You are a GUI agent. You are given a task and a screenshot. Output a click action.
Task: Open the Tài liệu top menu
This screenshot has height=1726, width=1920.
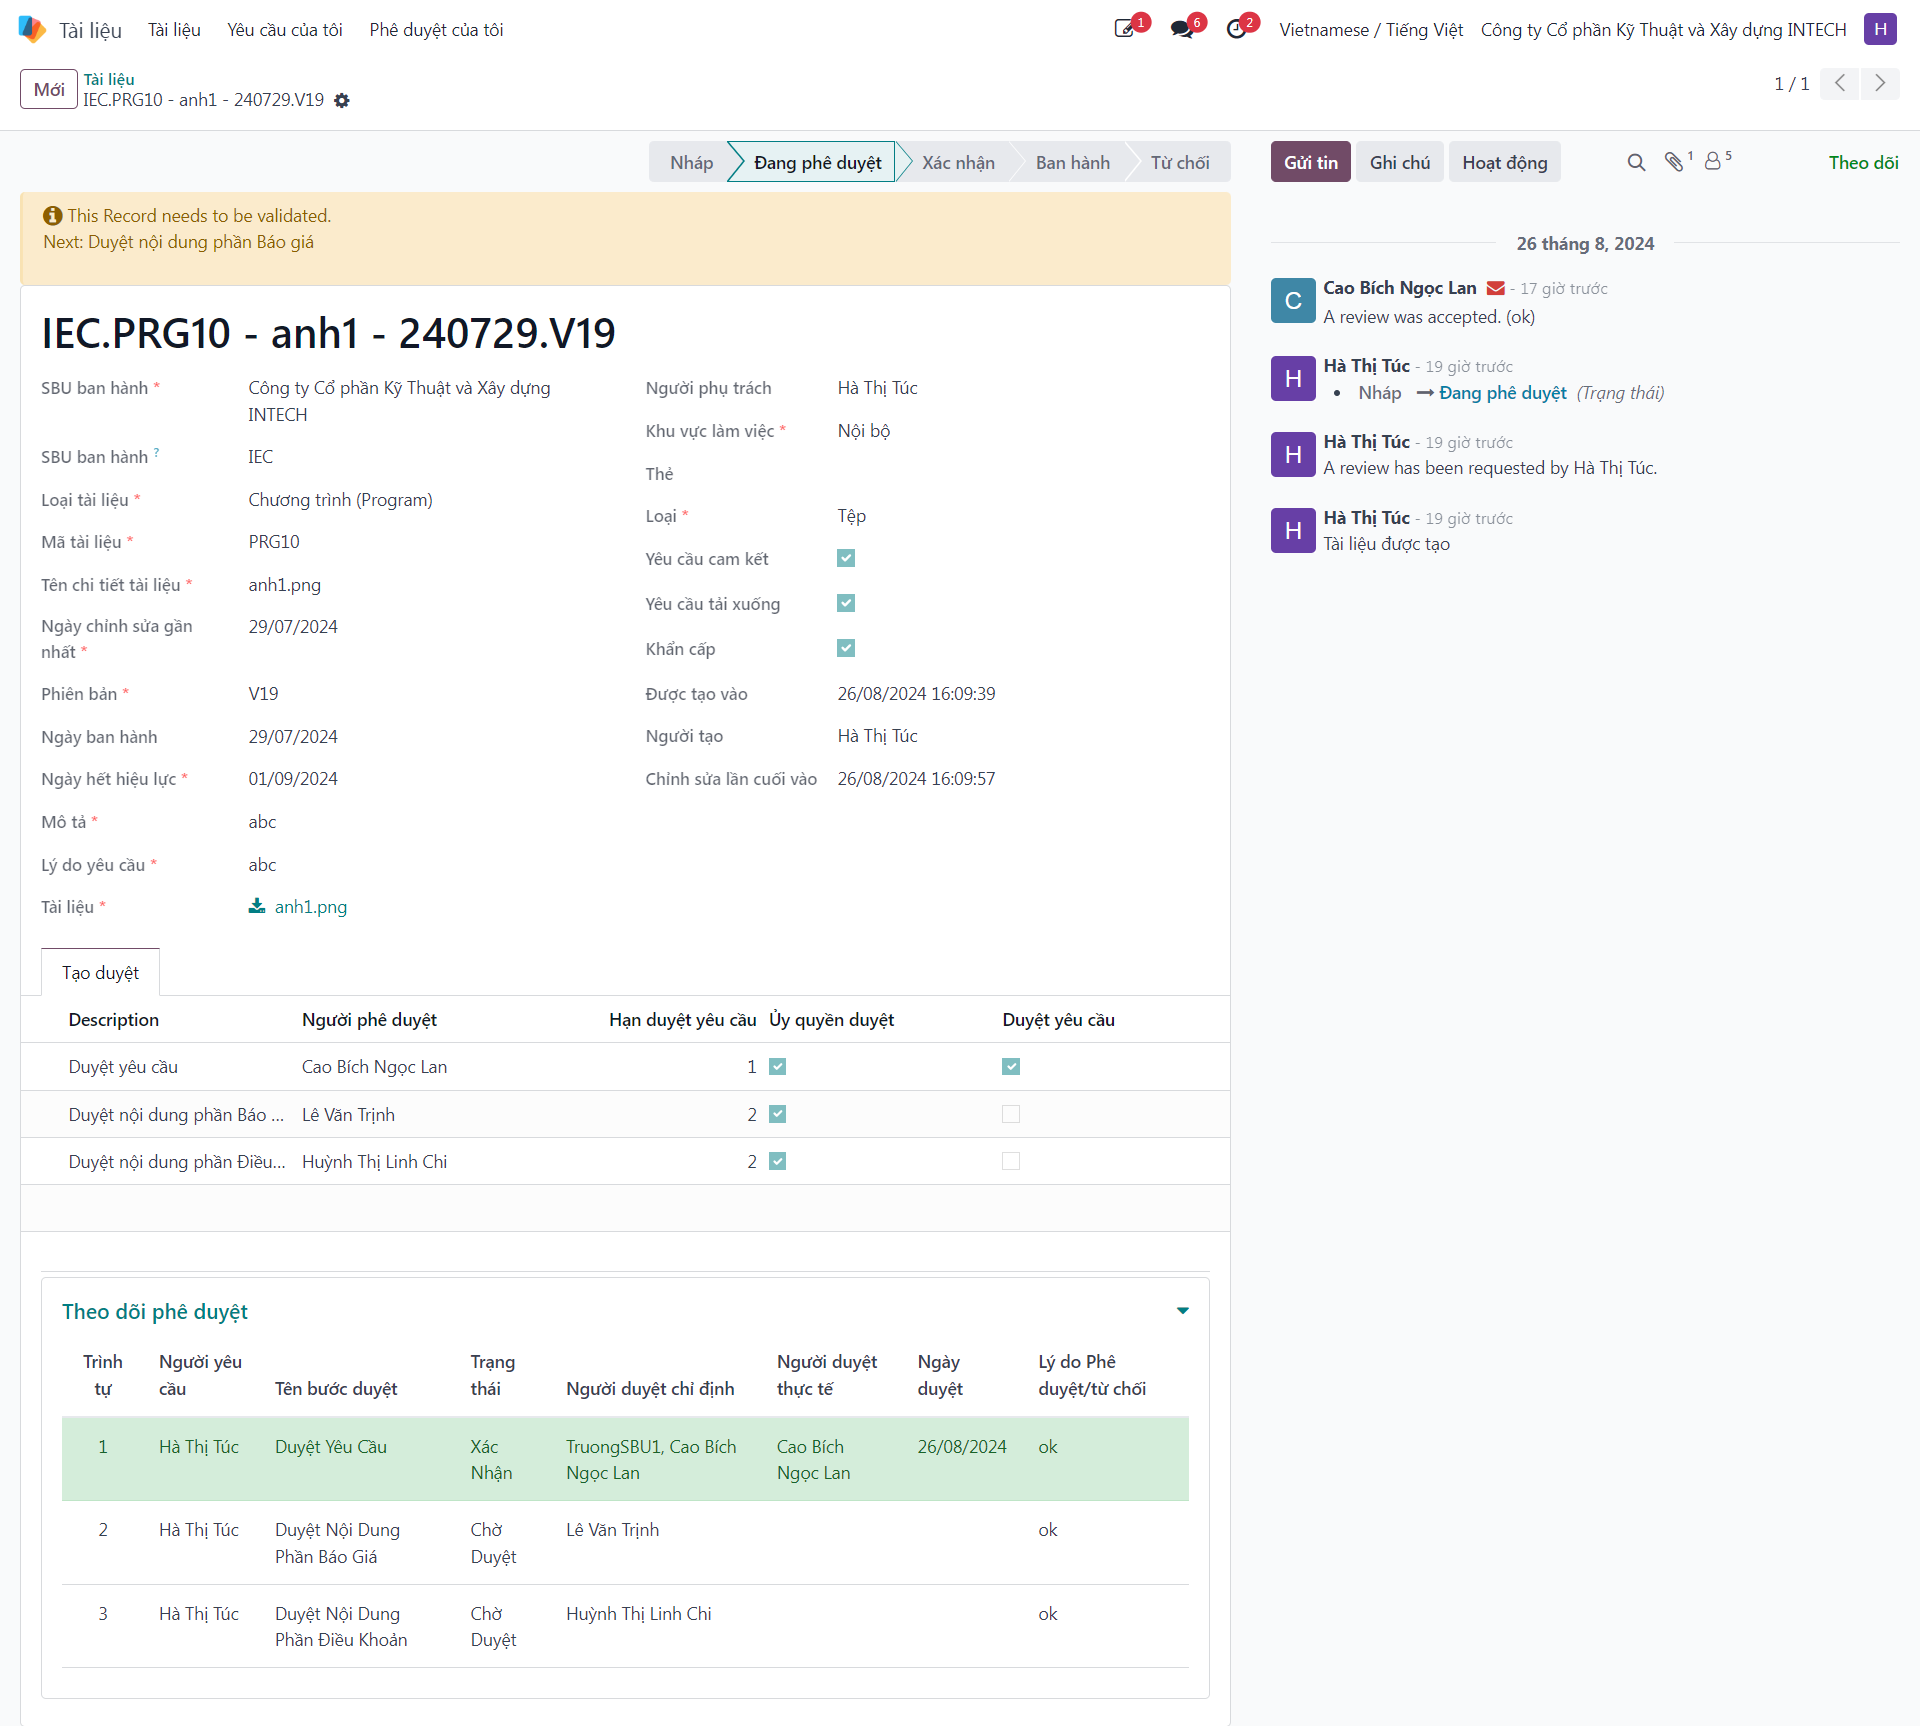click(174, 30)
